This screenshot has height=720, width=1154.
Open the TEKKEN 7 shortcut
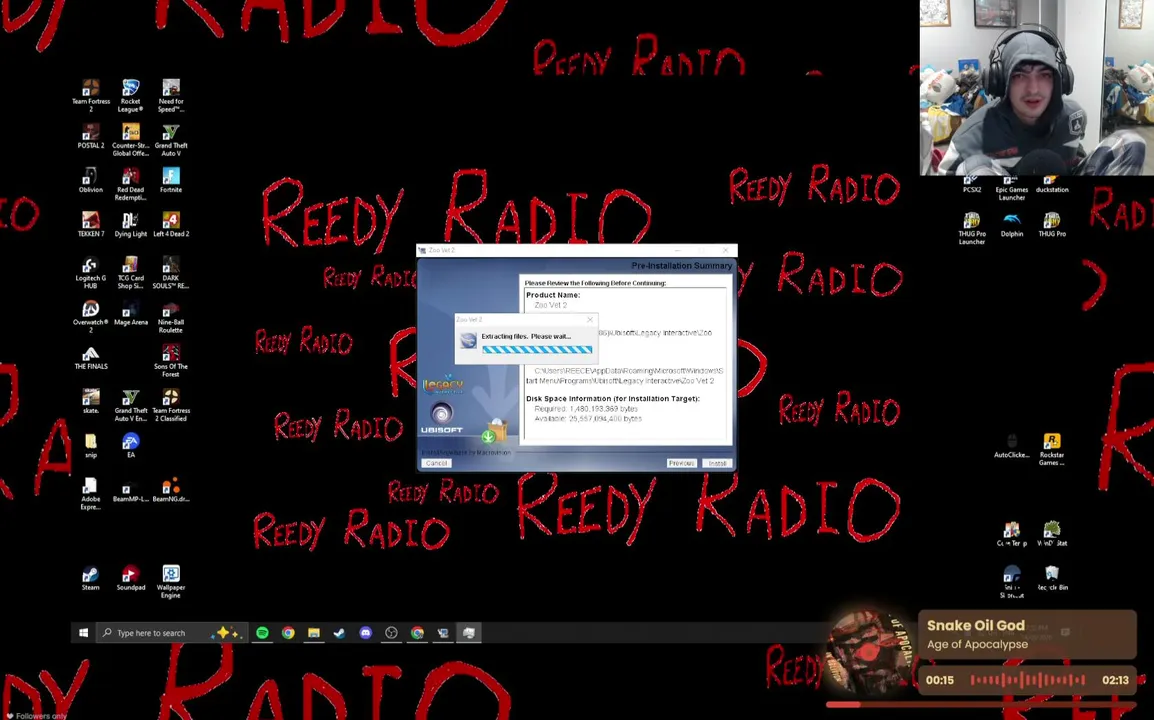pyautogui.click(x=91, y=225)
